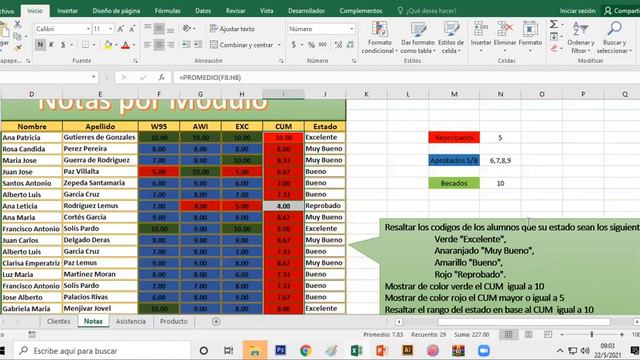Open Ordenar y filtrar
The image size is (640, 360).
pyautogui.click(x=580, y=38)
